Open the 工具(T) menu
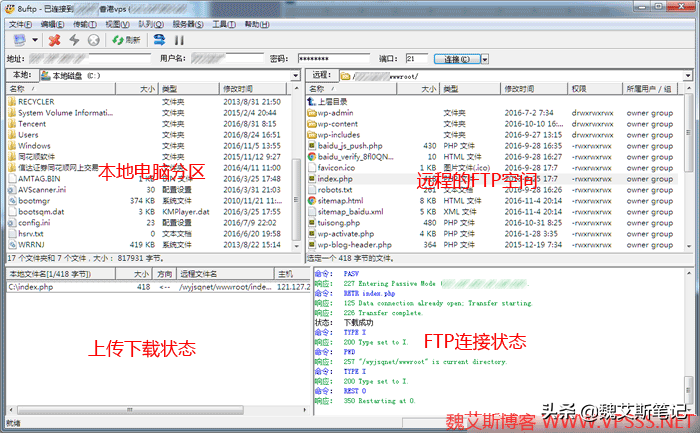Image resolution: width=700 pixels, height=433 pixels. pyautogui.click(x=225, y=23)
